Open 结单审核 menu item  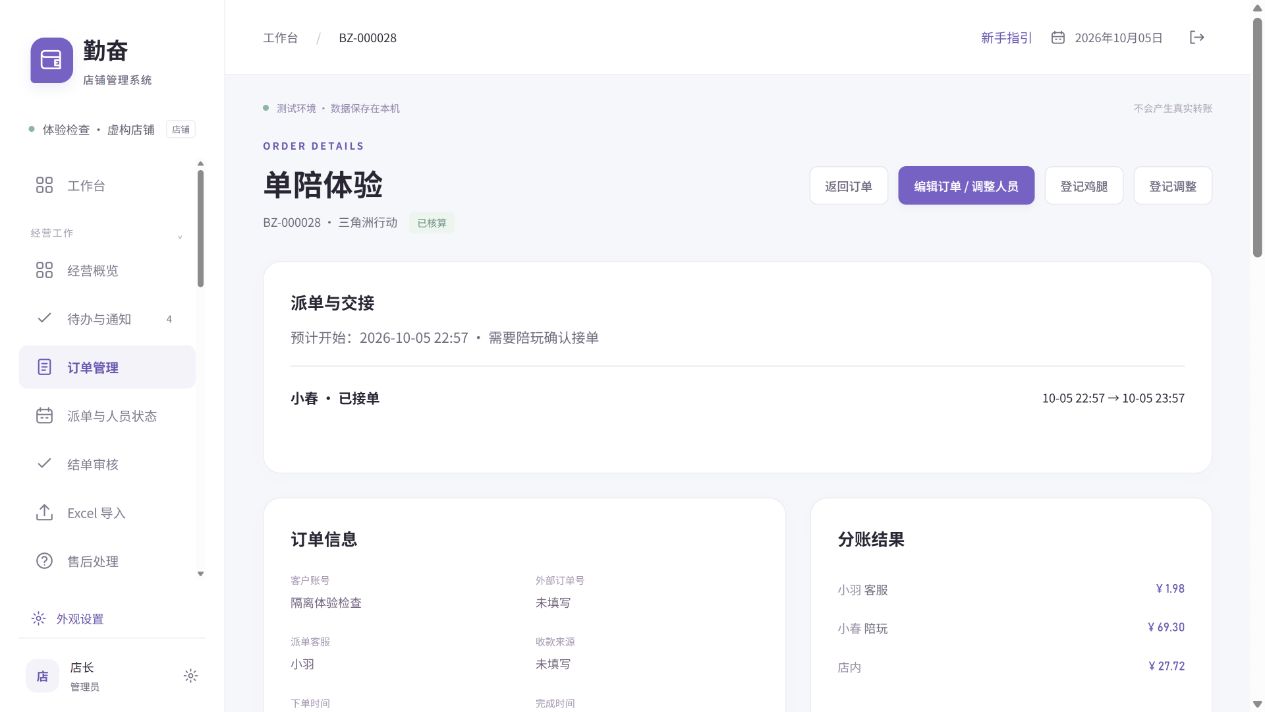tap(107, 464)
